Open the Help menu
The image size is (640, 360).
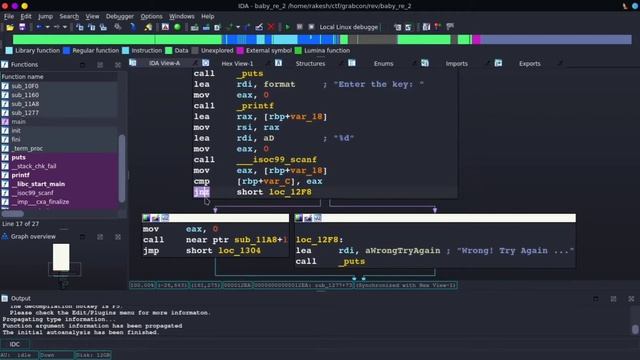[x=207, y=16]
